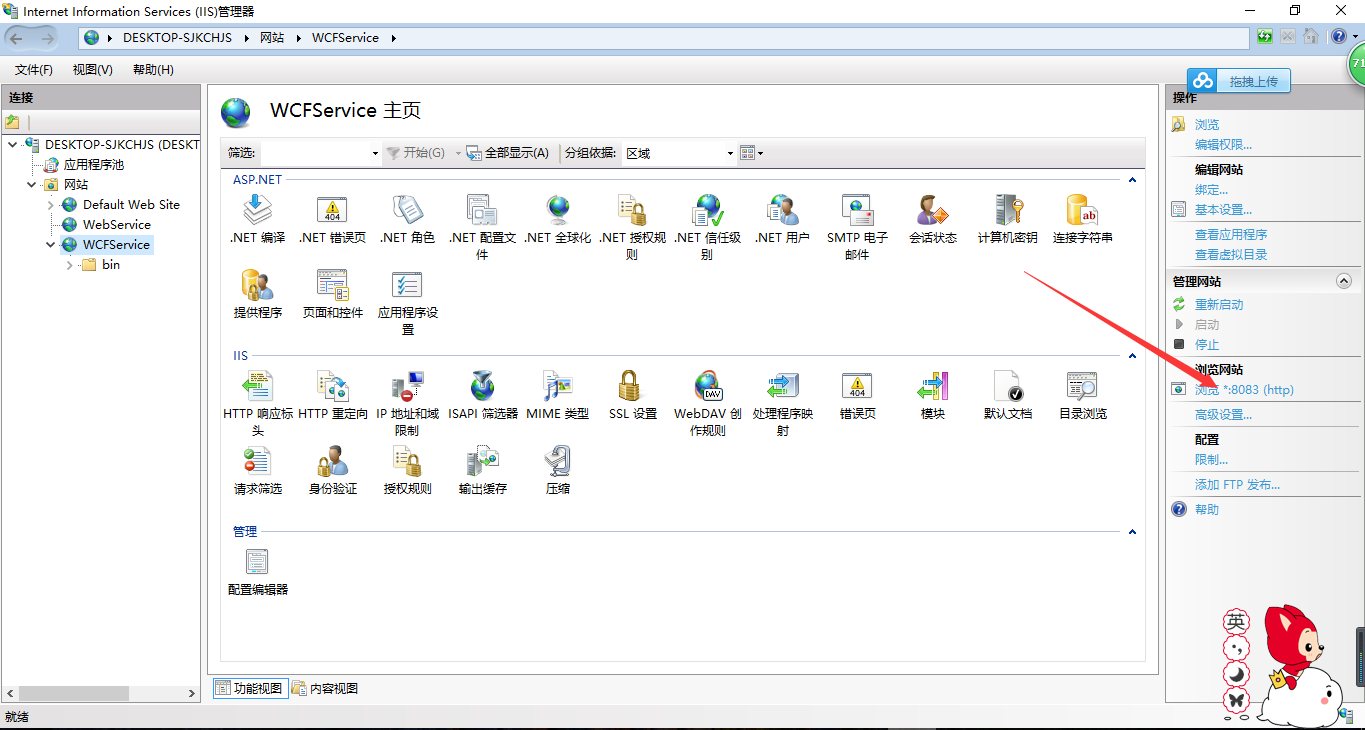The width and height of the screenshot is (1365, 730).
Task: Expand the bin folder node
Action: (70, 265)
